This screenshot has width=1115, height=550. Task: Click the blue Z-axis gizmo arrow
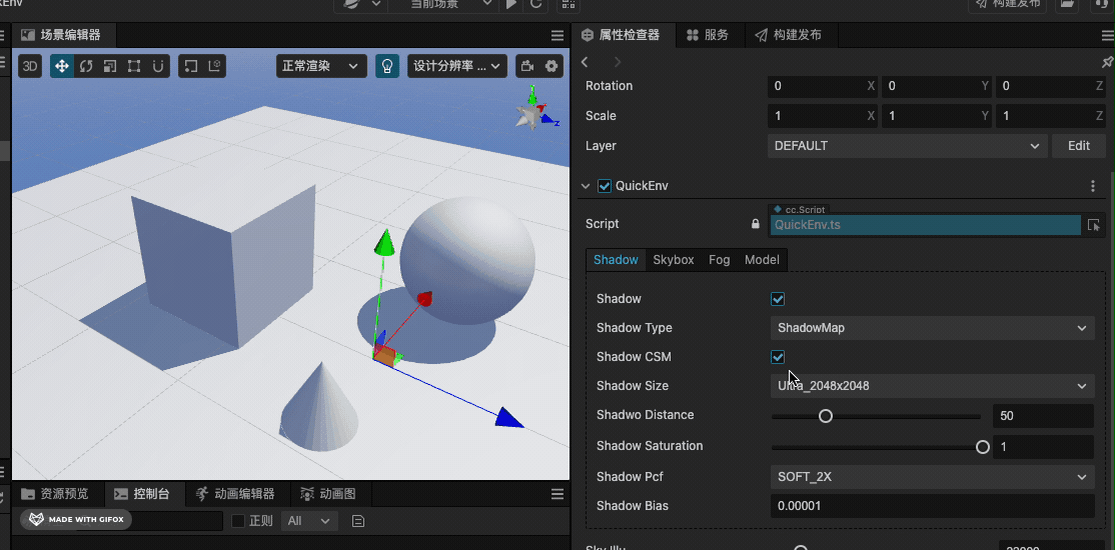click(x=510, y=418)
